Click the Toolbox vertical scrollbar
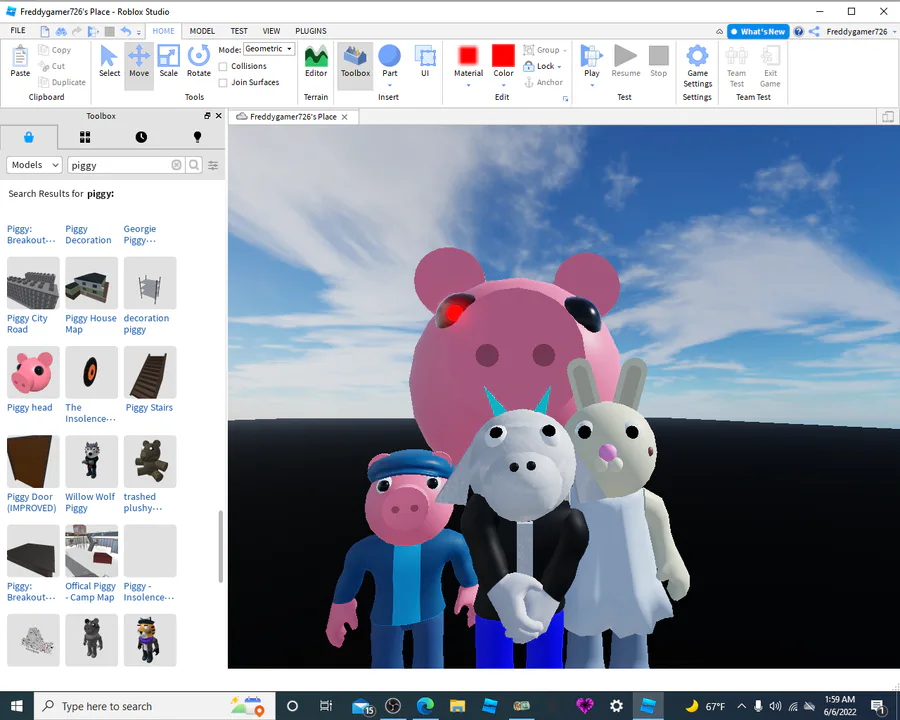 pos(221,547)
